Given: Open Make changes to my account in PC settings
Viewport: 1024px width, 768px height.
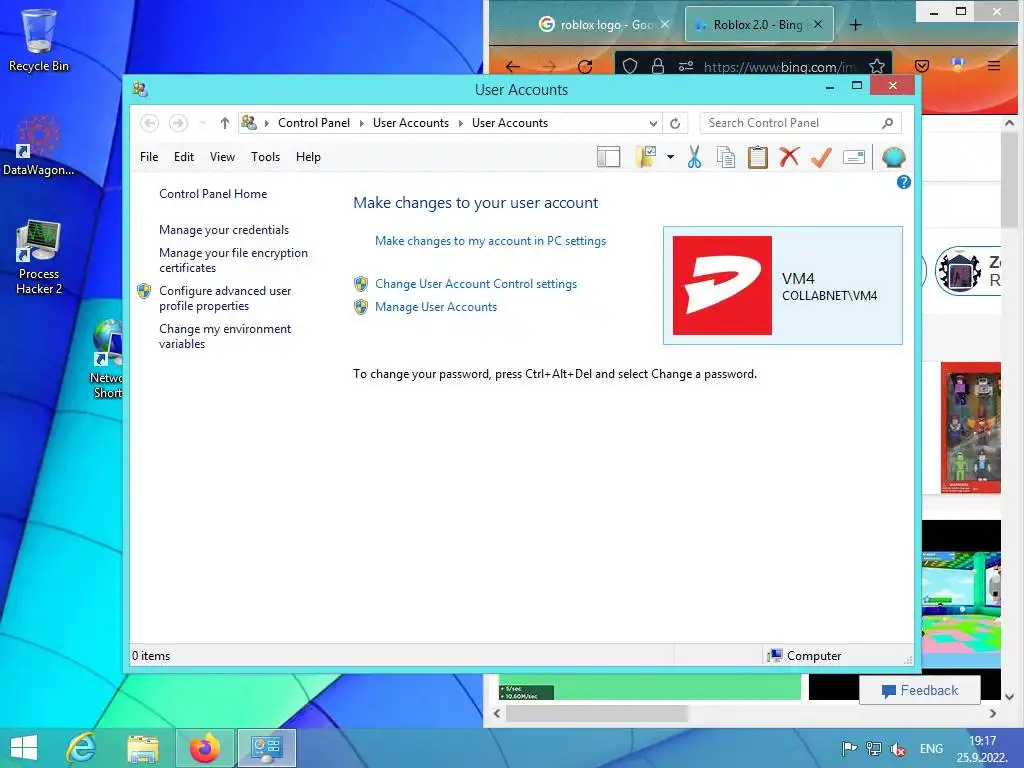Looking at the screenshot, I should 490,241.
